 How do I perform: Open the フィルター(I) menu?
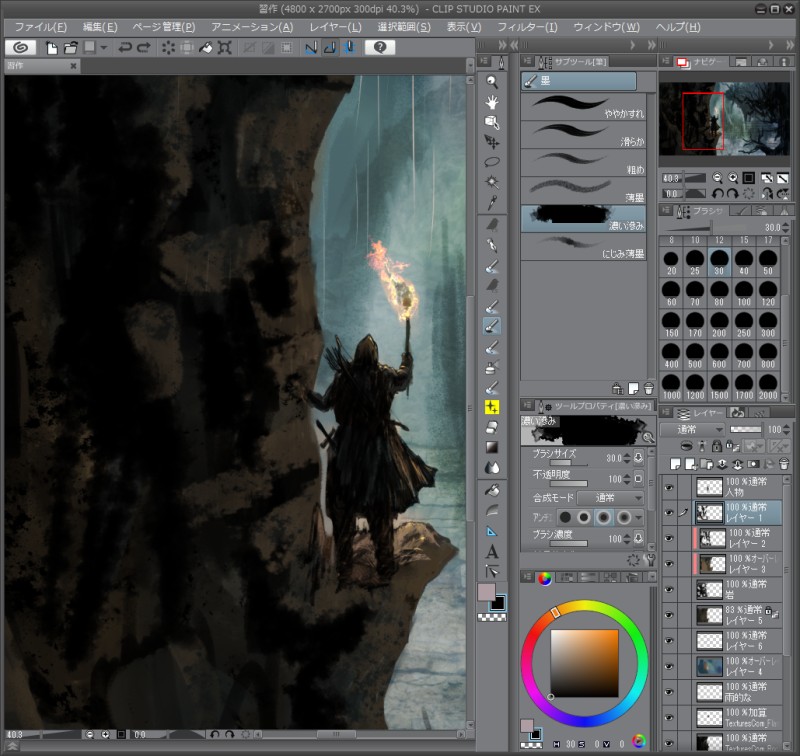pos(521,26)
